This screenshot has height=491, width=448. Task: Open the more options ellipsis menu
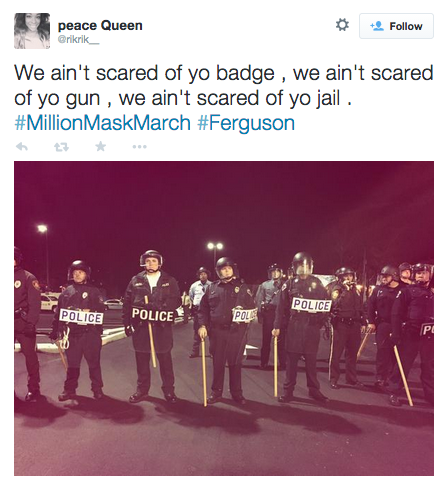pyautogui.click(x=139, y=147)
